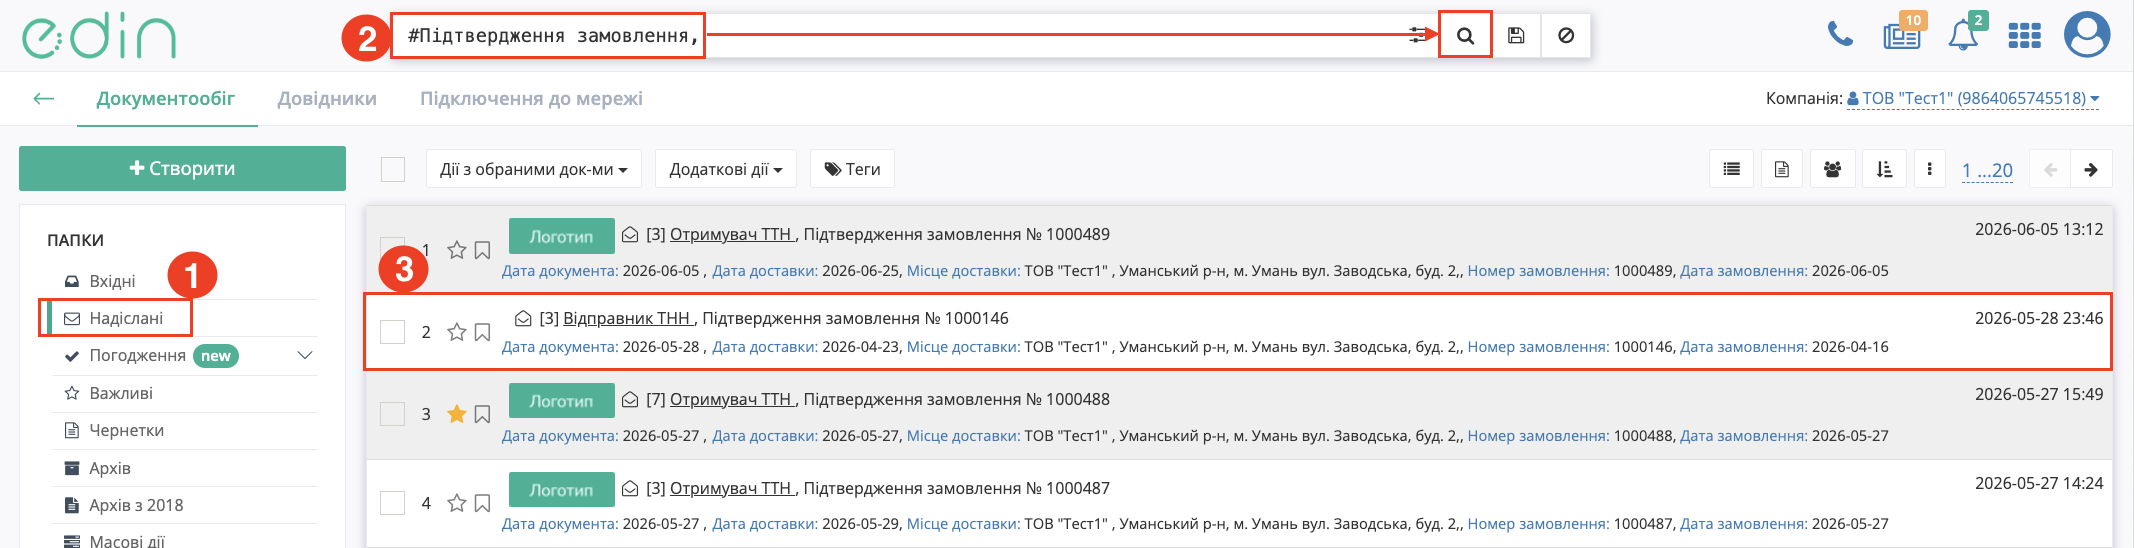The height and width of the screenshot is (548, 2134).
Task: Go to previous page arrow
Action: pyautogui.click(x=2050, y=169)
